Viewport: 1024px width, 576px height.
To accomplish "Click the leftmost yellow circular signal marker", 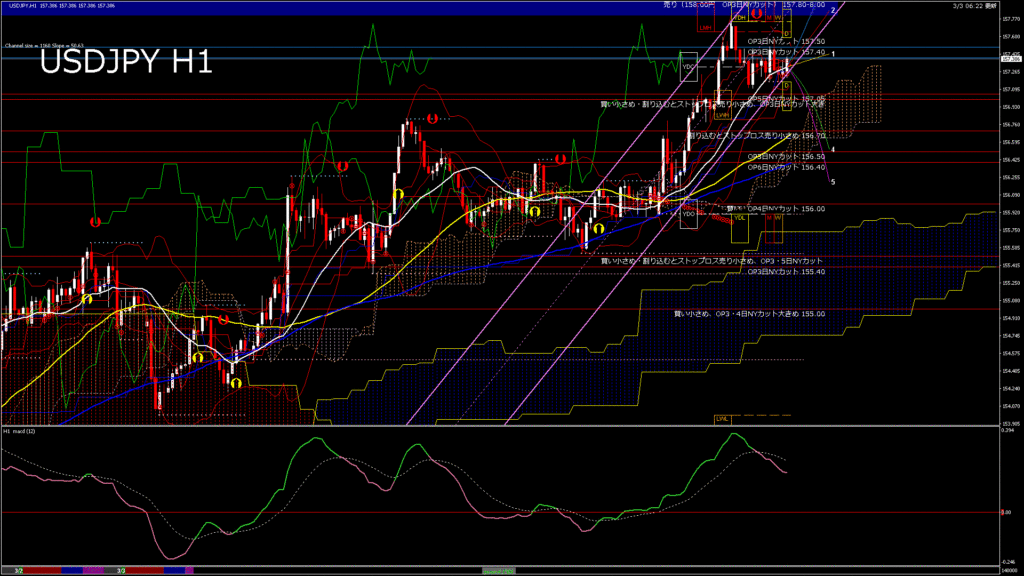I will [87, 298].
